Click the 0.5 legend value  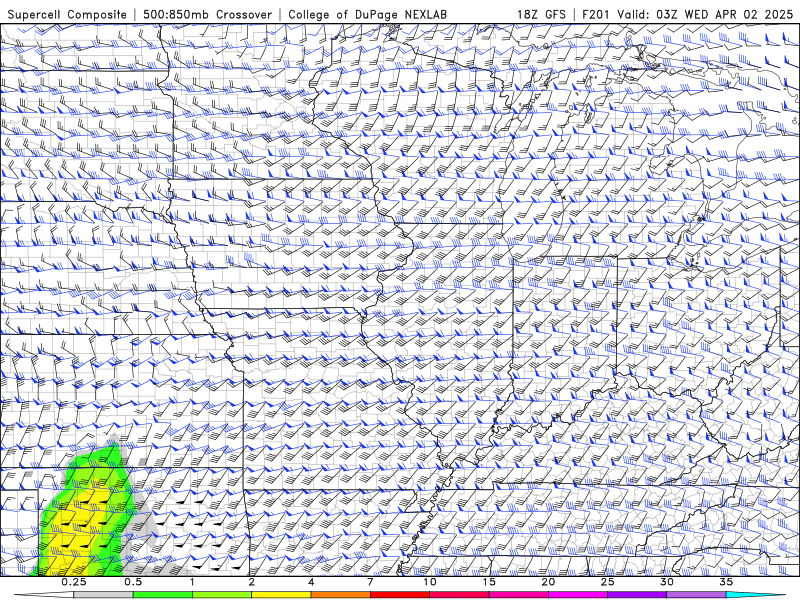click(x=133, y=582)
